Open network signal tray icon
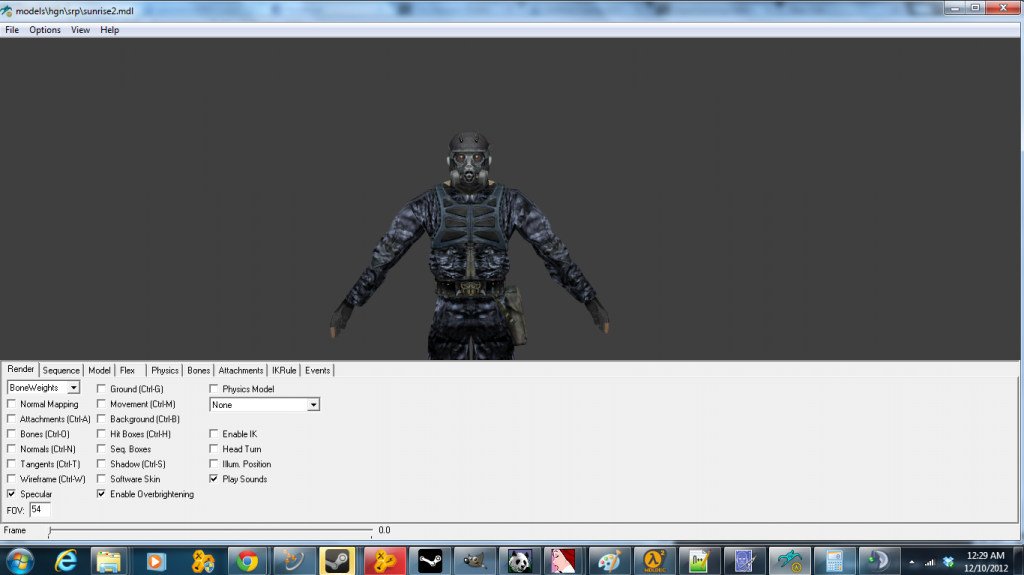 point(929,562)
